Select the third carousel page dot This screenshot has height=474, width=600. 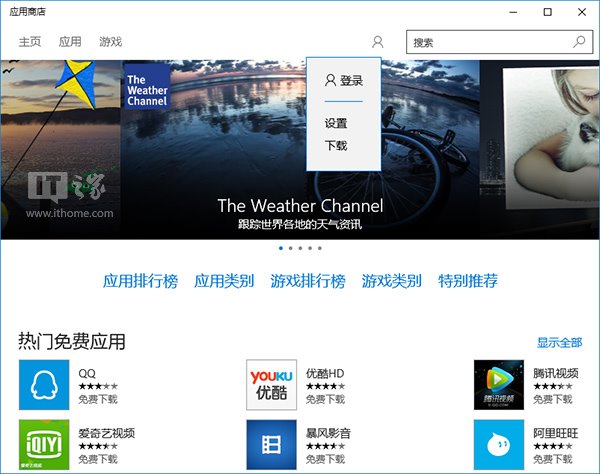[x=300, y=248]
